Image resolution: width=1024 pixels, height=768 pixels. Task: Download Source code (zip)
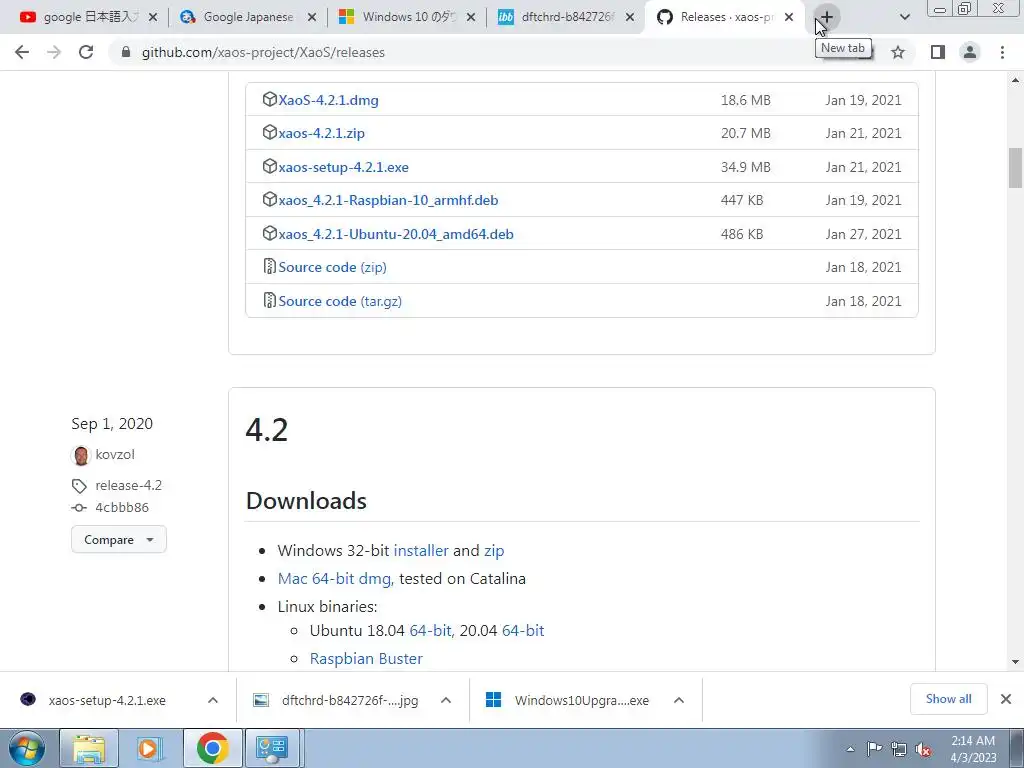point(332,267)
